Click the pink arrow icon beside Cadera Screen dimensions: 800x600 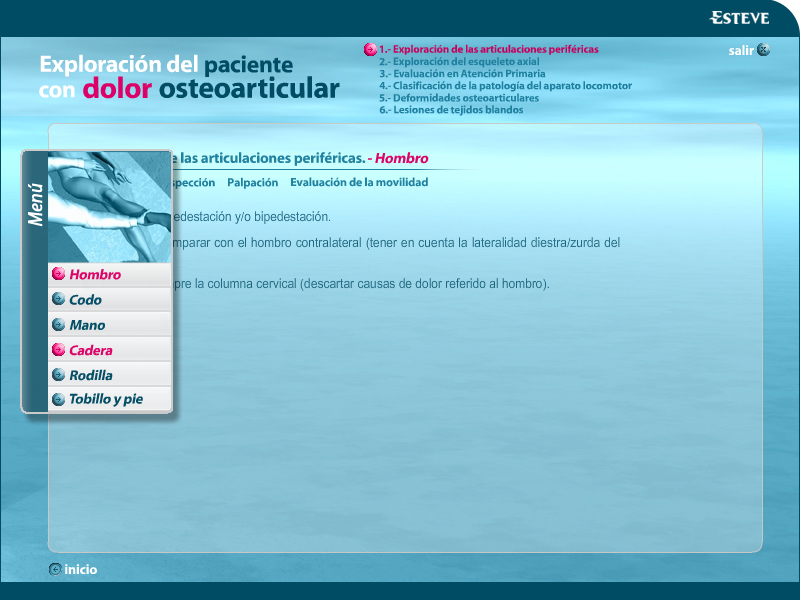click(59, 349)
